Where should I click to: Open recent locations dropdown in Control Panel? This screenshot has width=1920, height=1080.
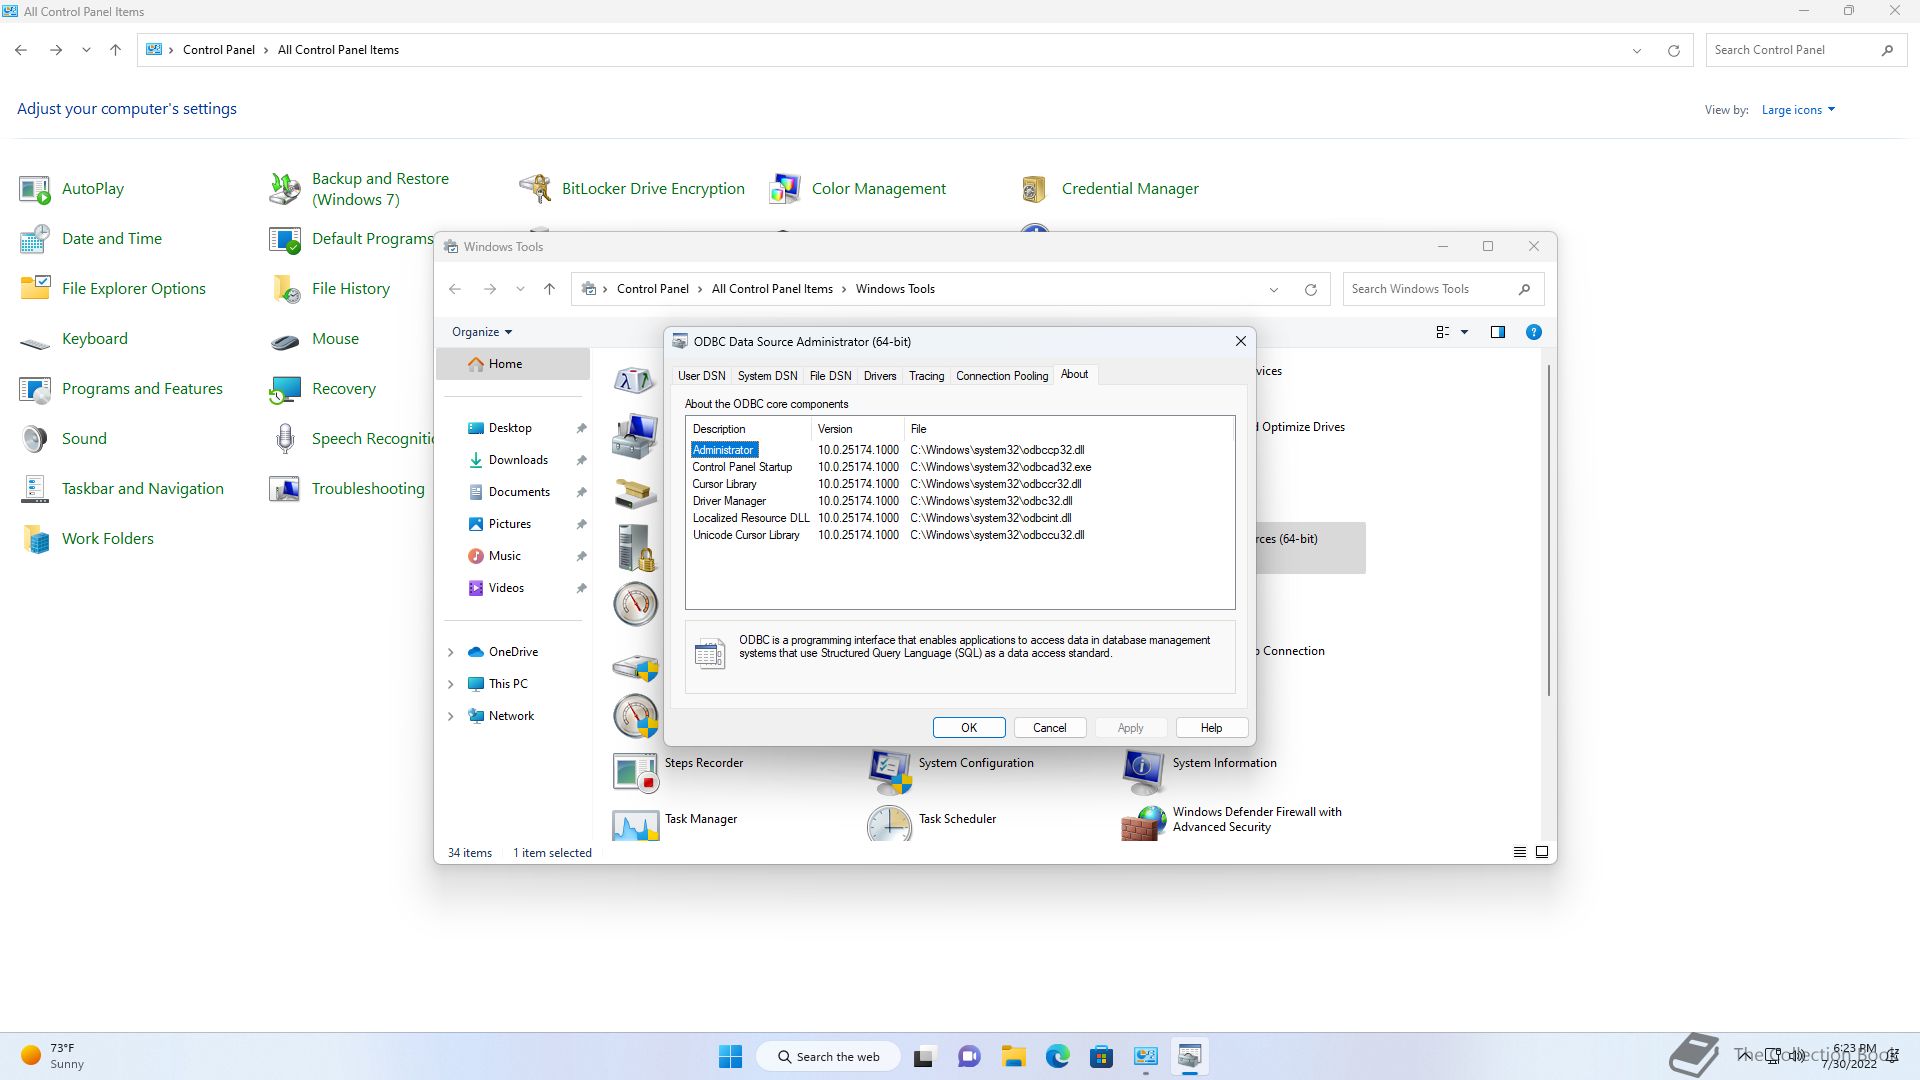click(86, 50)
